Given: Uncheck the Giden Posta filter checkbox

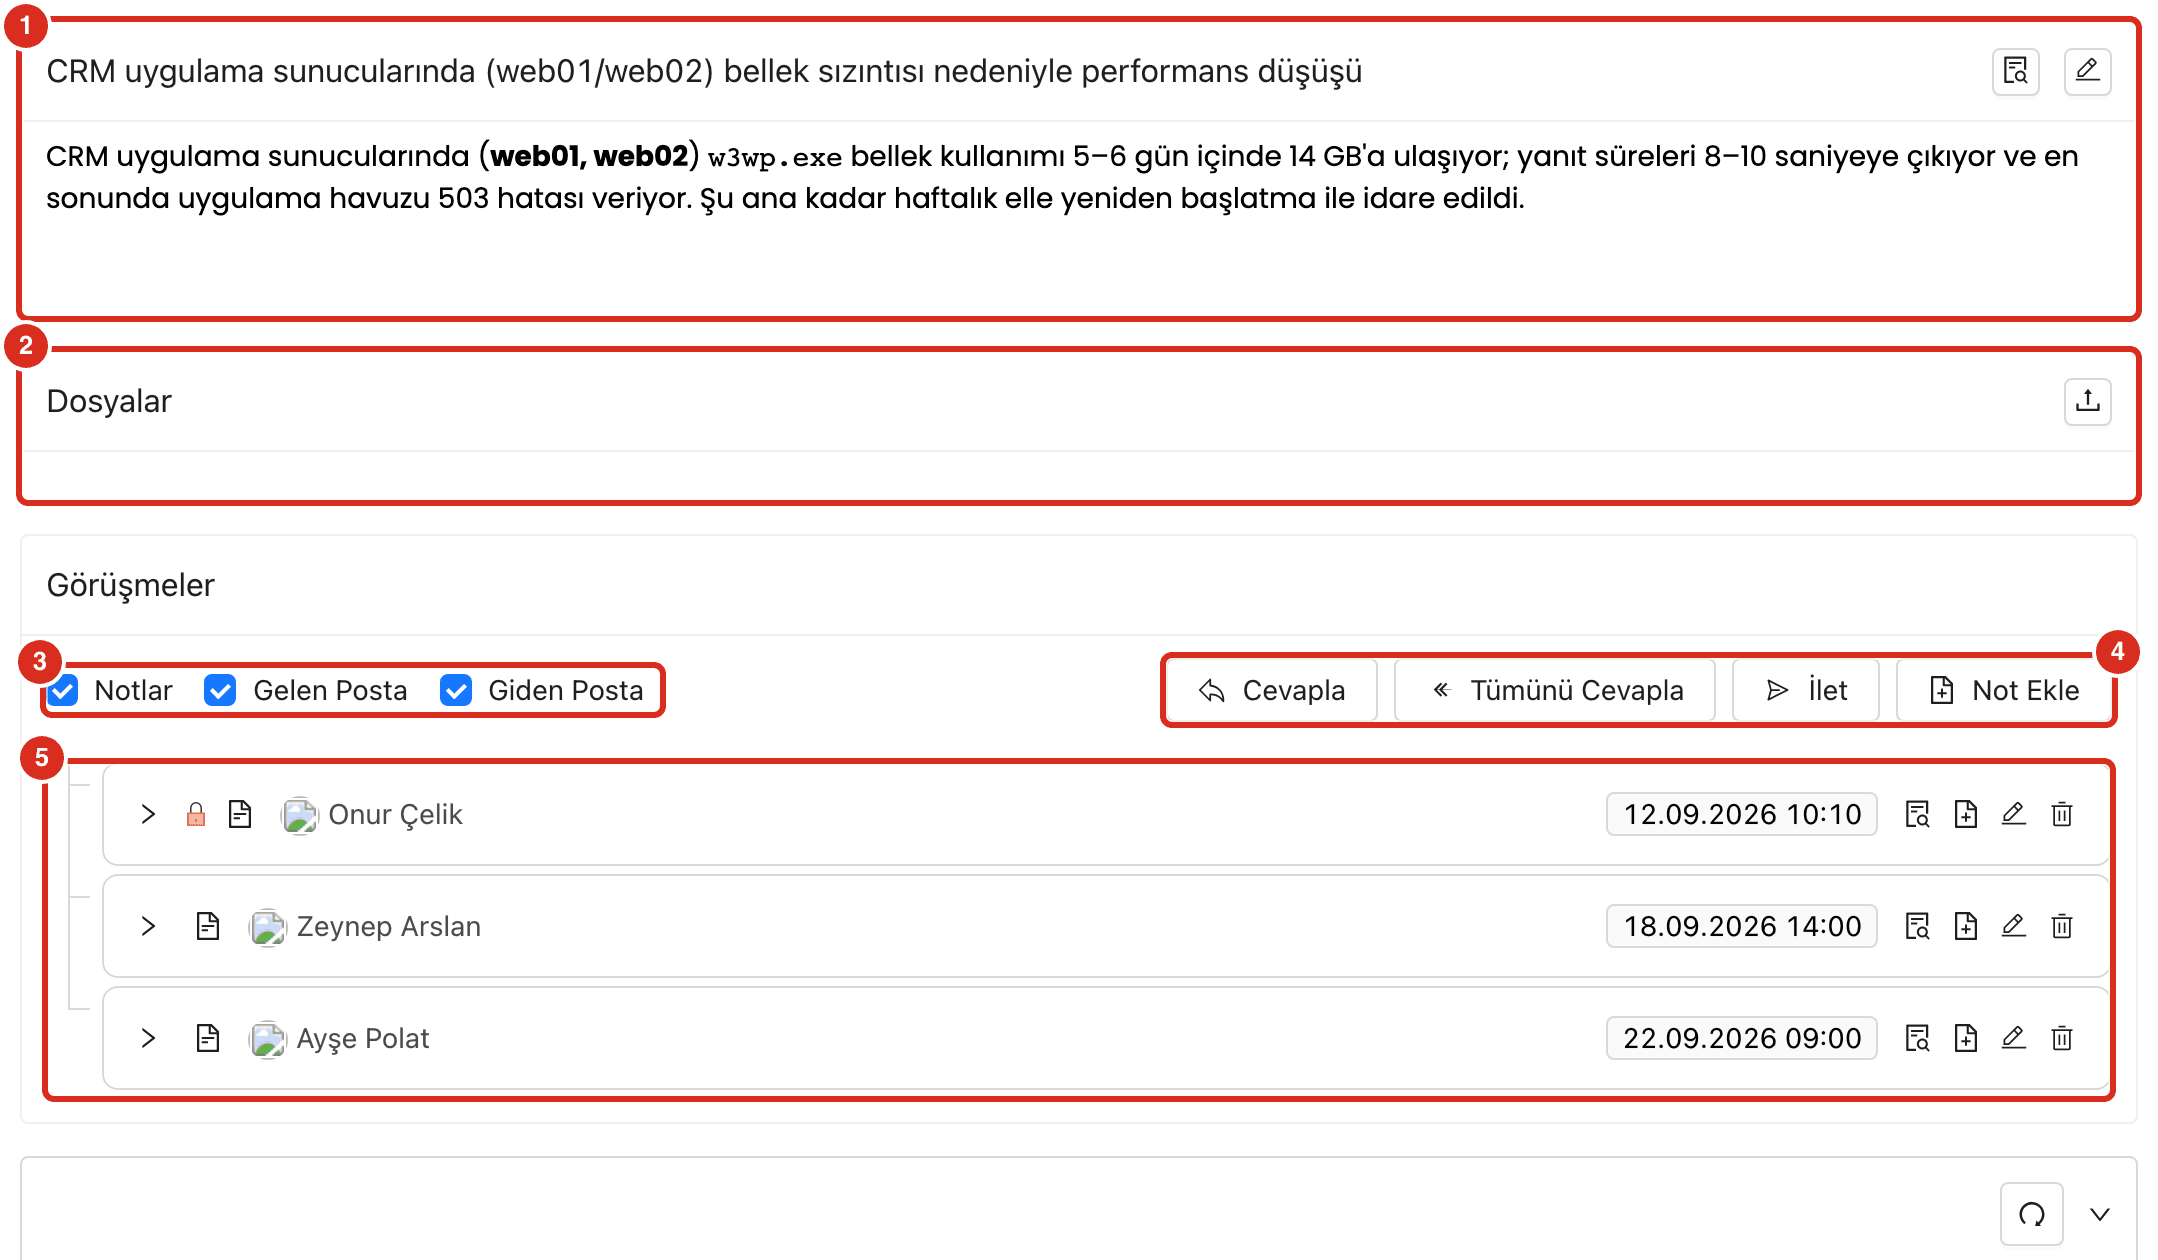Looking at the screenshot, I should pyautogui.click(x=456, y=691).
